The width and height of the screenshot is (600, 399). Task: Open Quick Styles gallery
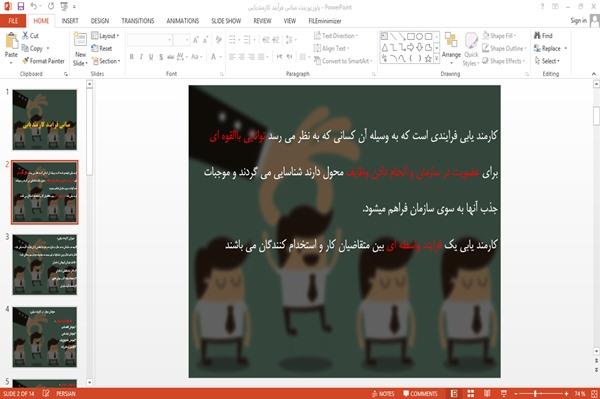pos(471,50)
